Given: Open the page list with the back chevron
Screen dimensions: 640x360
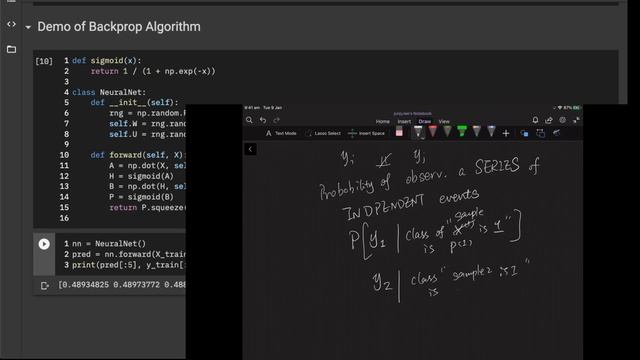Looking at the screenshot, I should click(x=250, y=149).
